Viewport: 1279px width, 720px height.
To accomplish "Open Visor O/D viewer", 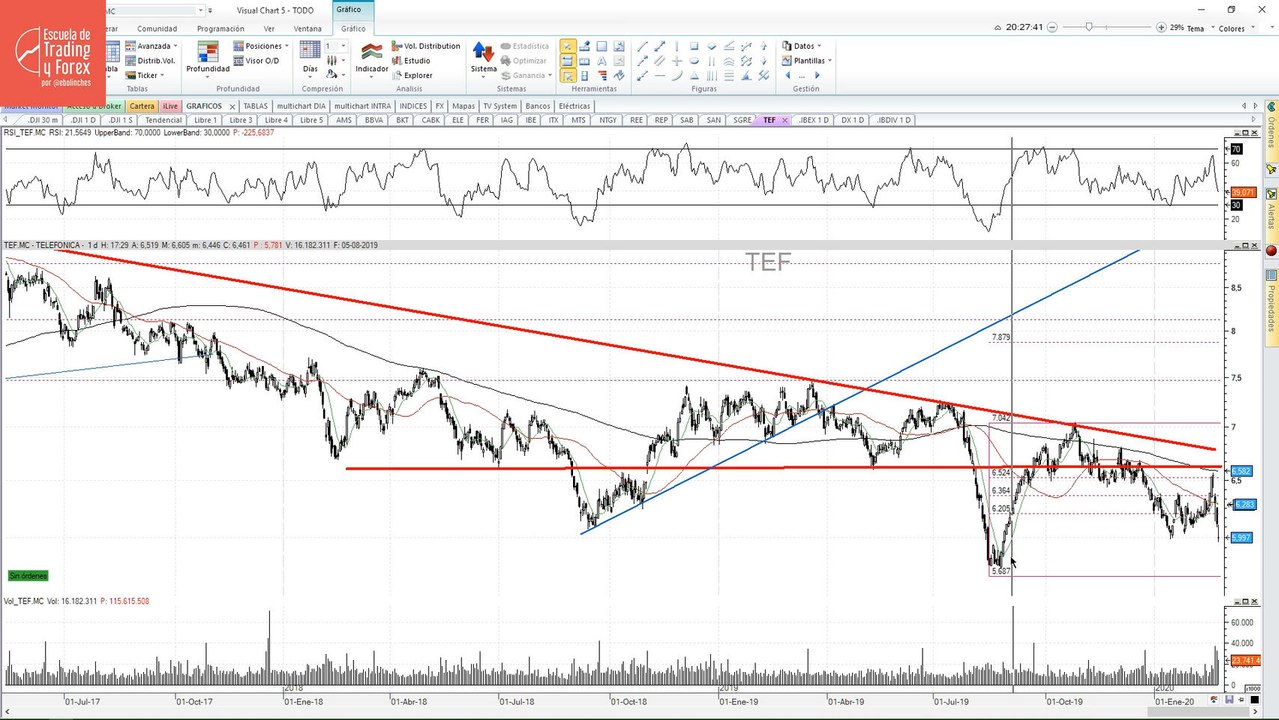I will 256,61.
